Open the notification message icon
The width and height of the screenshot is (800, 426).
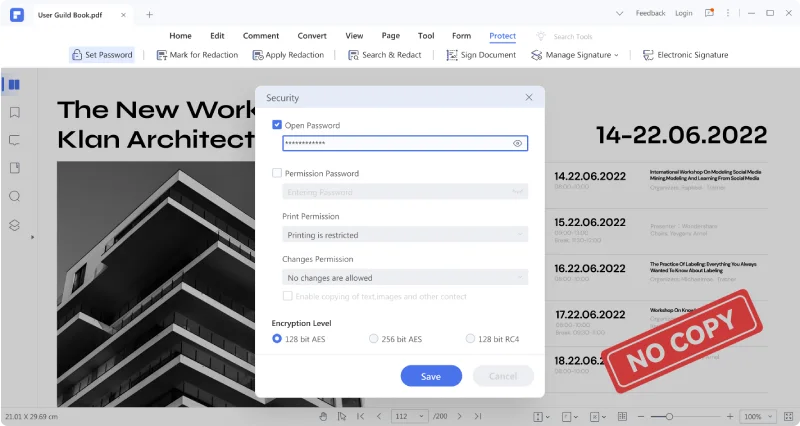point(709,13)
